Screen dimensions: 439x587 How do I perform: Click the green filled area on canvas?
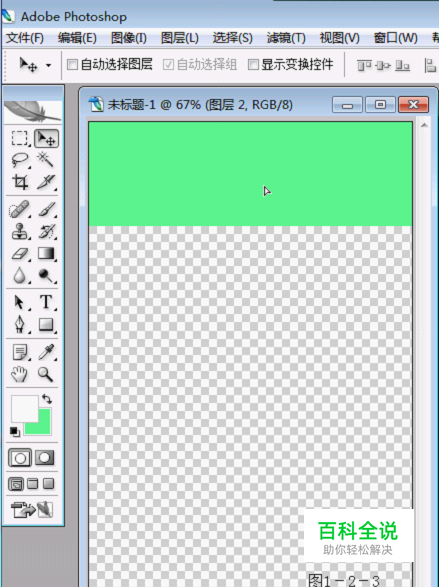point(250,174)
